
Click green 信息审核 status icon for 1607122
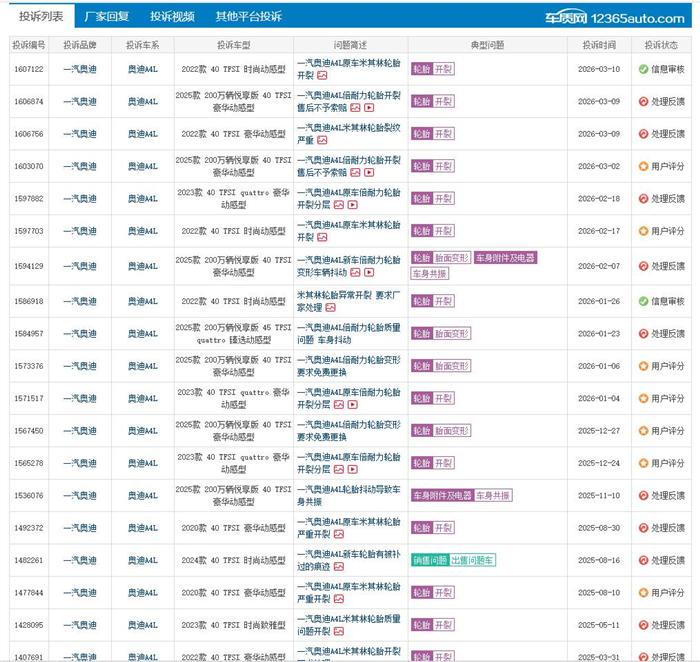pos(644,69)
